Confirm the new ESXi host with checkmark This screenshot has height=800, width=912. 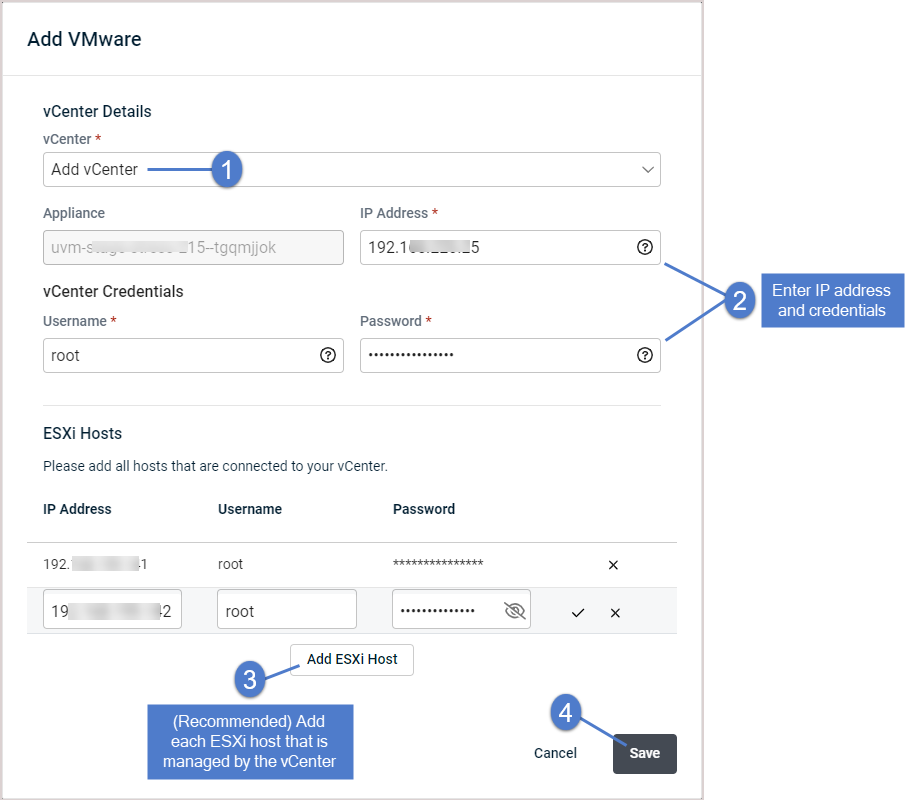pos(578,613)
